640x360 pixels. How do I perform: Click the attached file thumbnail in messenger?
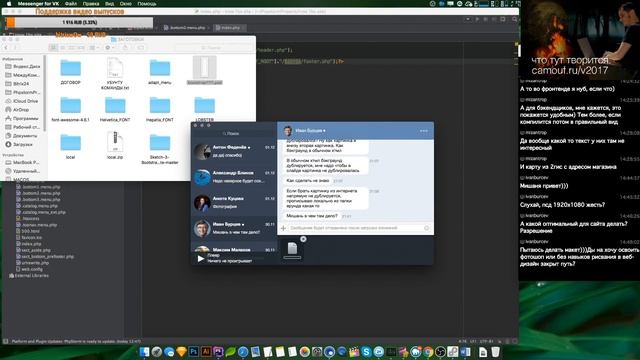292,249
